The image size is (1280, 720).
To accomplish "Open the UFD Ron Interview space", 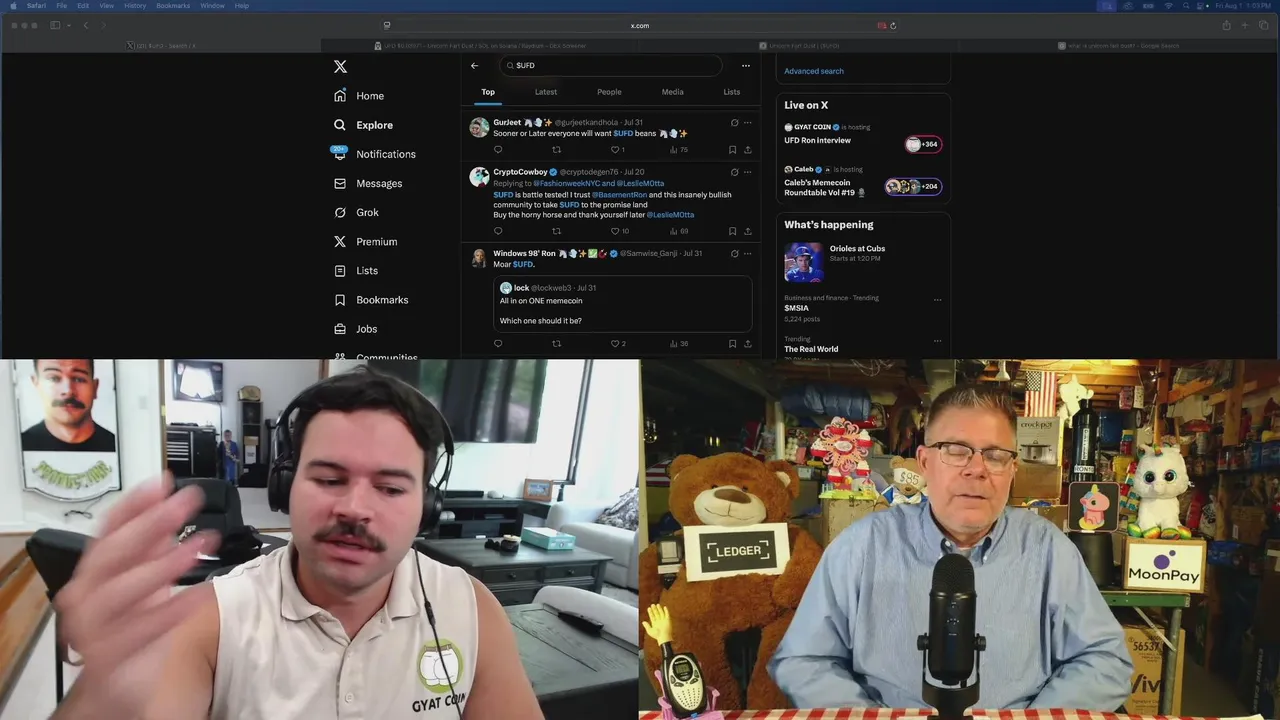I will tap(817, 140).
